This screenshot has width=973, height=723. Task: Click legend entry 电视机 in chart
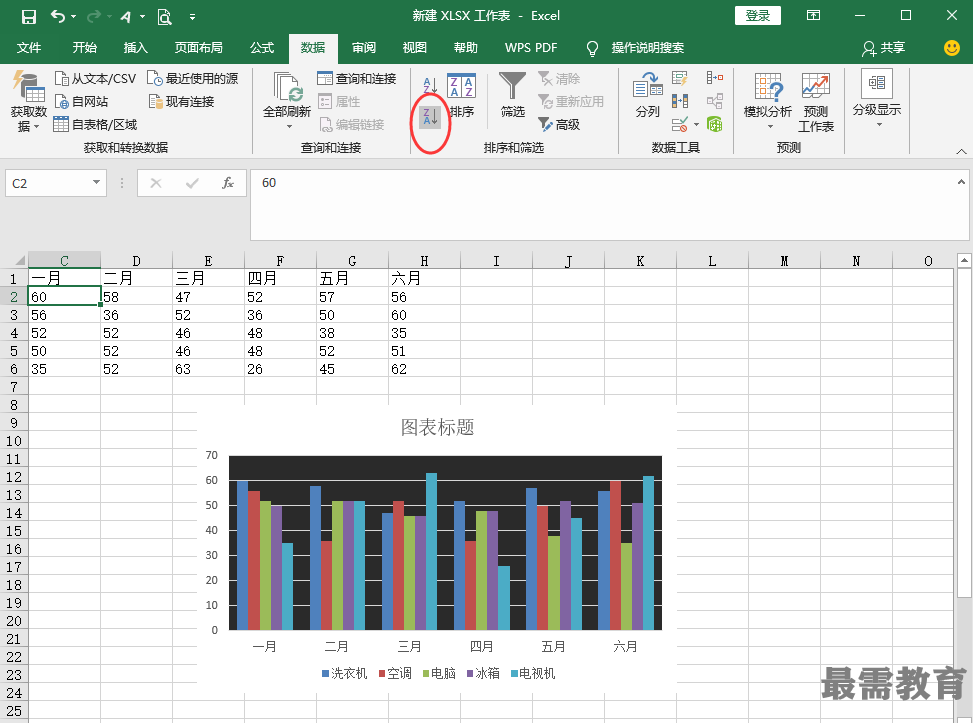[x=533, y=674]
